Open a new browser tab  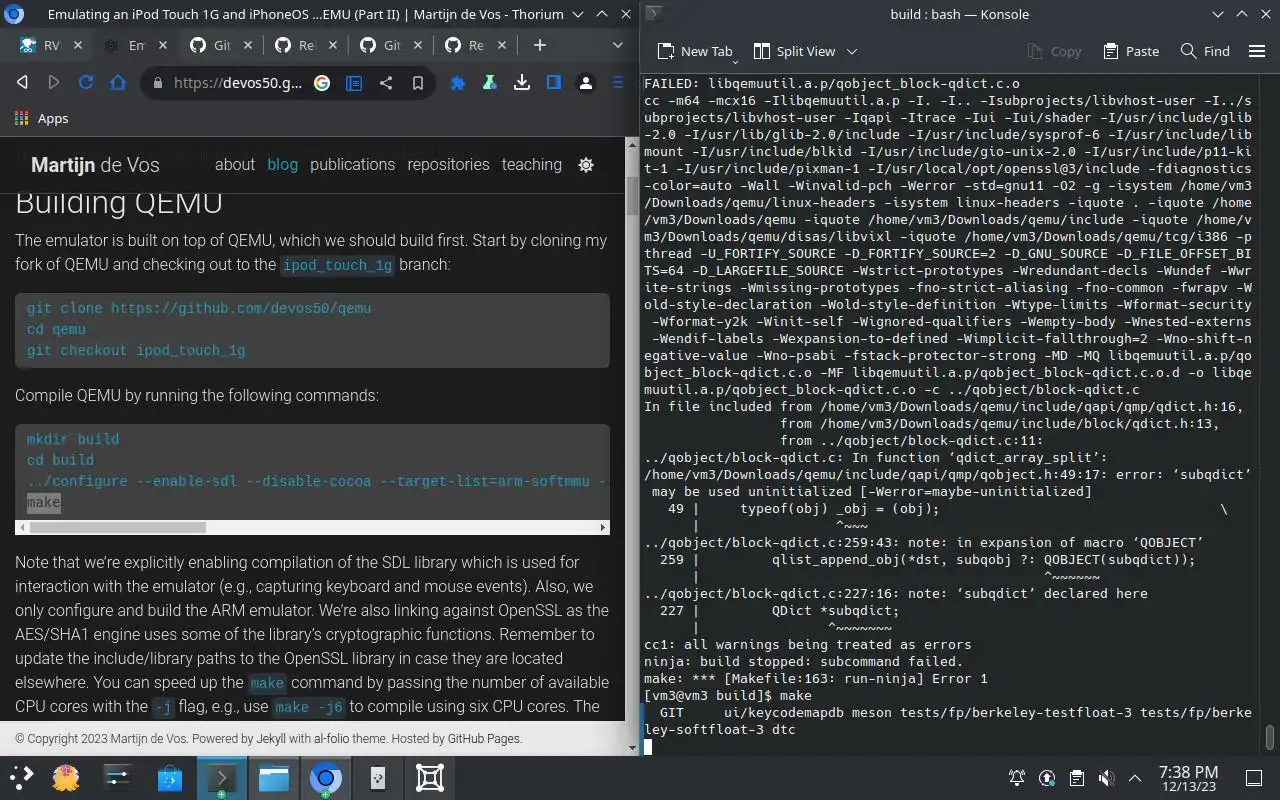coord(540,45)
